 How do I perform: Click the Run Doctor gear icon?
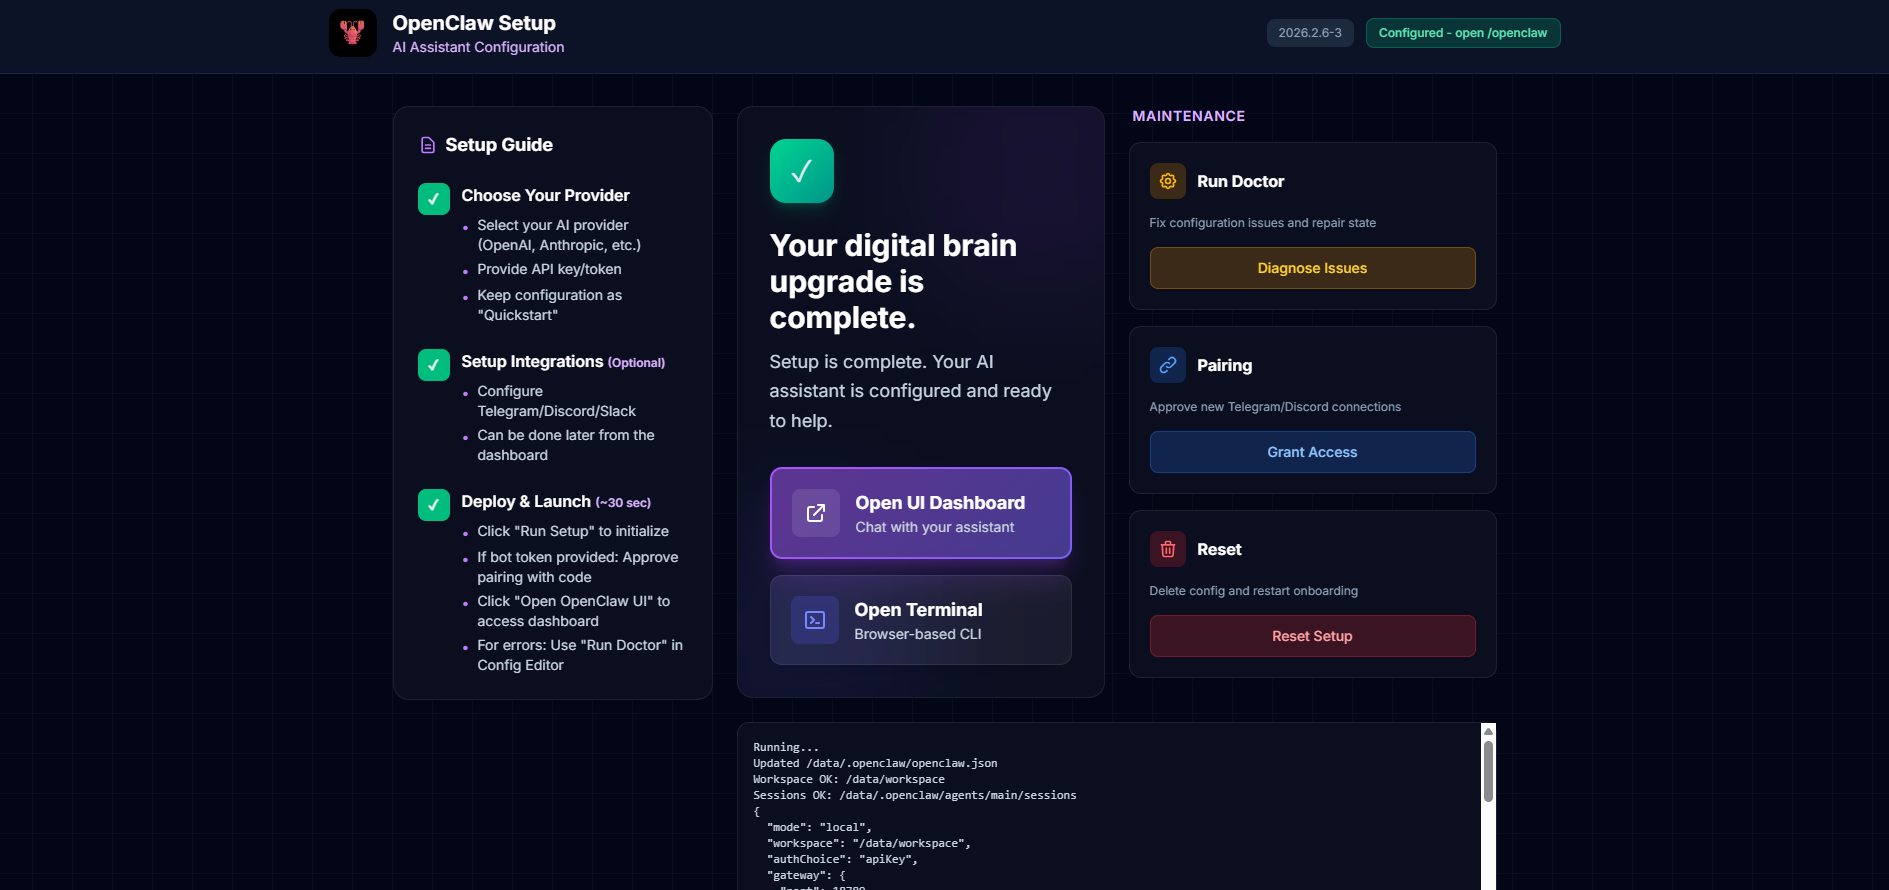point(1168,181)
